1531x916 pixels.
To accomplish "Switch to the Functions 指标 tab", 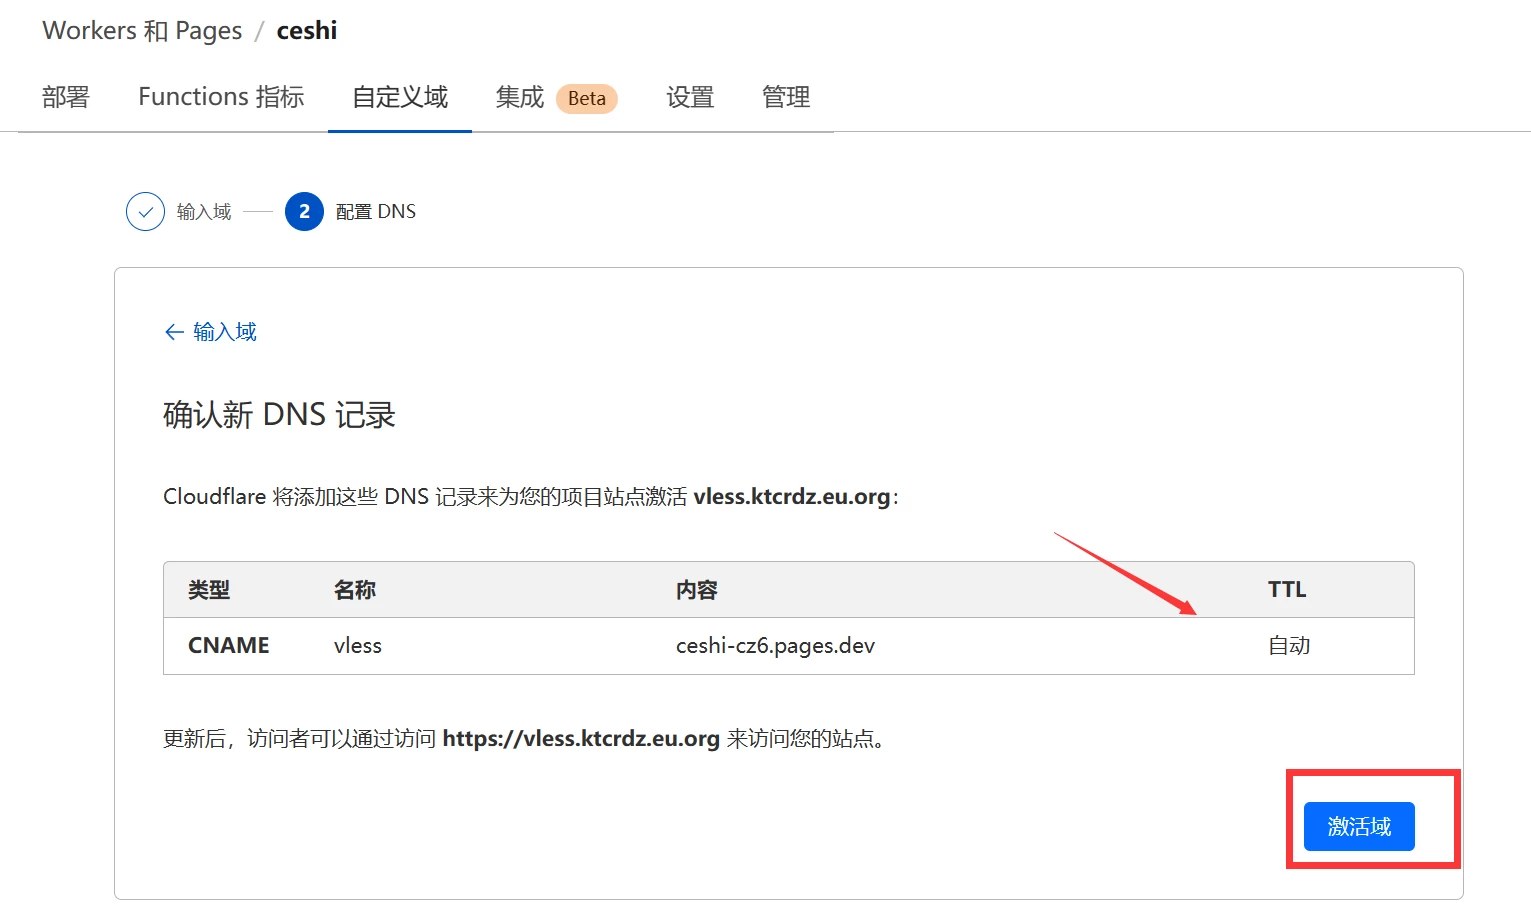I will pyautogui.click(x=221, y=97).
